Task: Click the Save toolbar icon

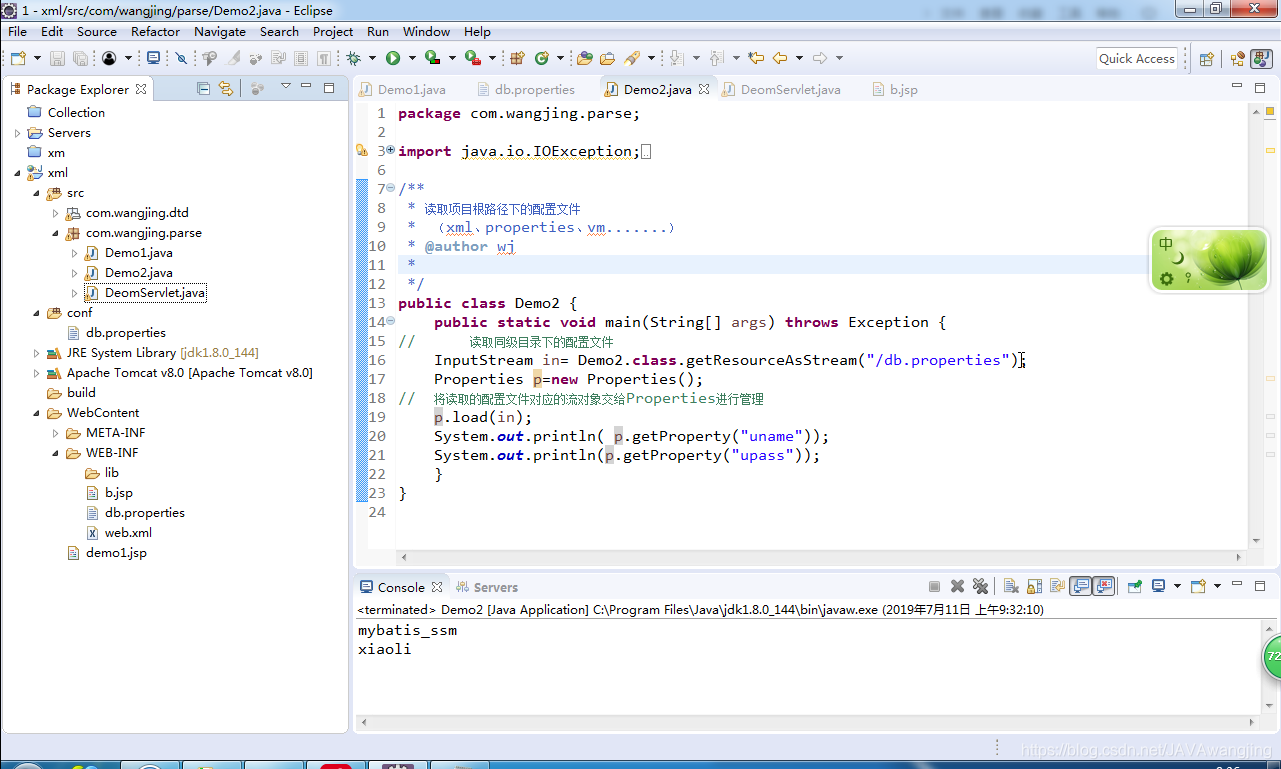Action: [57, 58]
